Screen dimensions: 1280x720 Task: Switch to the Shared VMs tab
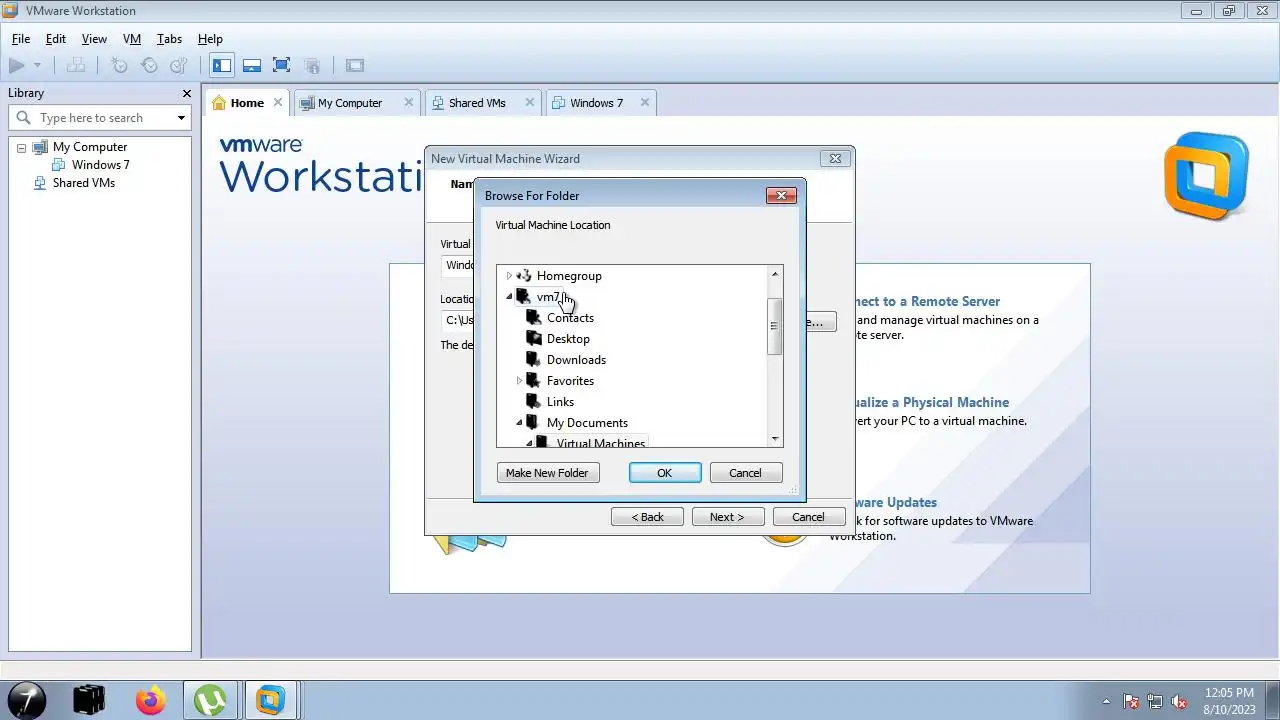pyautogui.click(x=477, y=103)
